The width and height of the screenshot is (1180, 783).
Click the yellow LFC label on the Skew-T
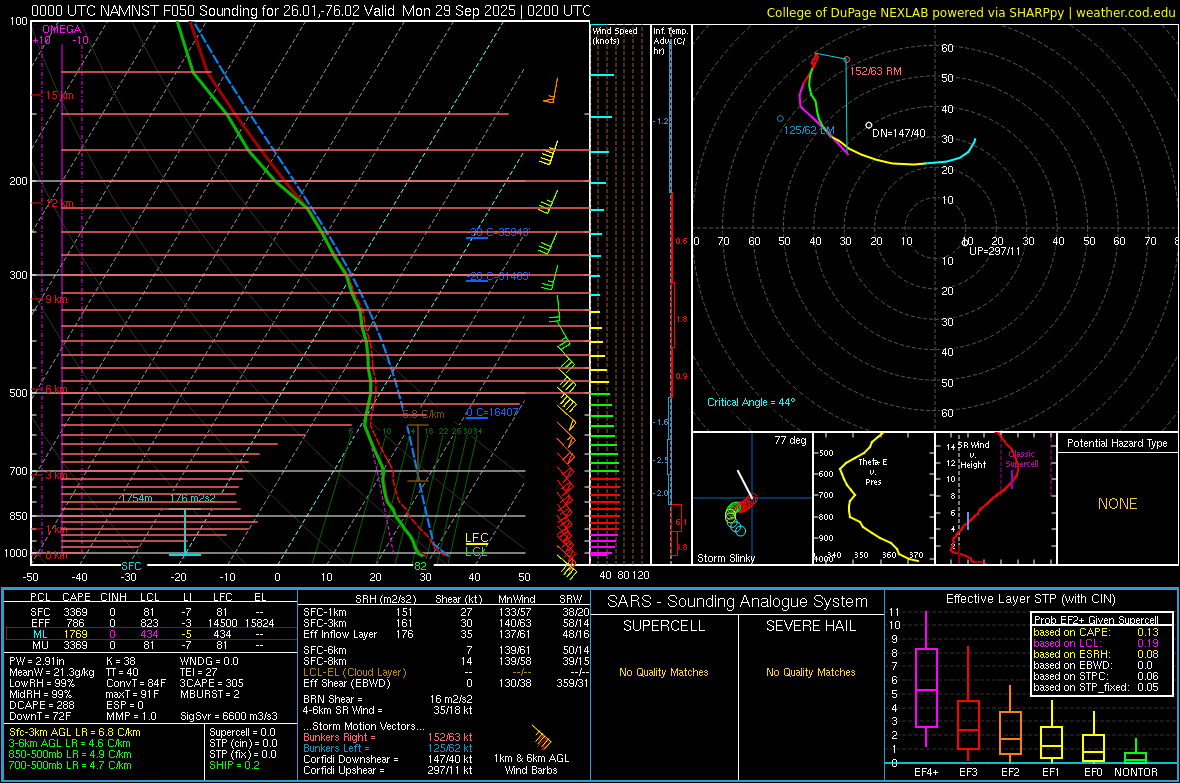(476, 538)
